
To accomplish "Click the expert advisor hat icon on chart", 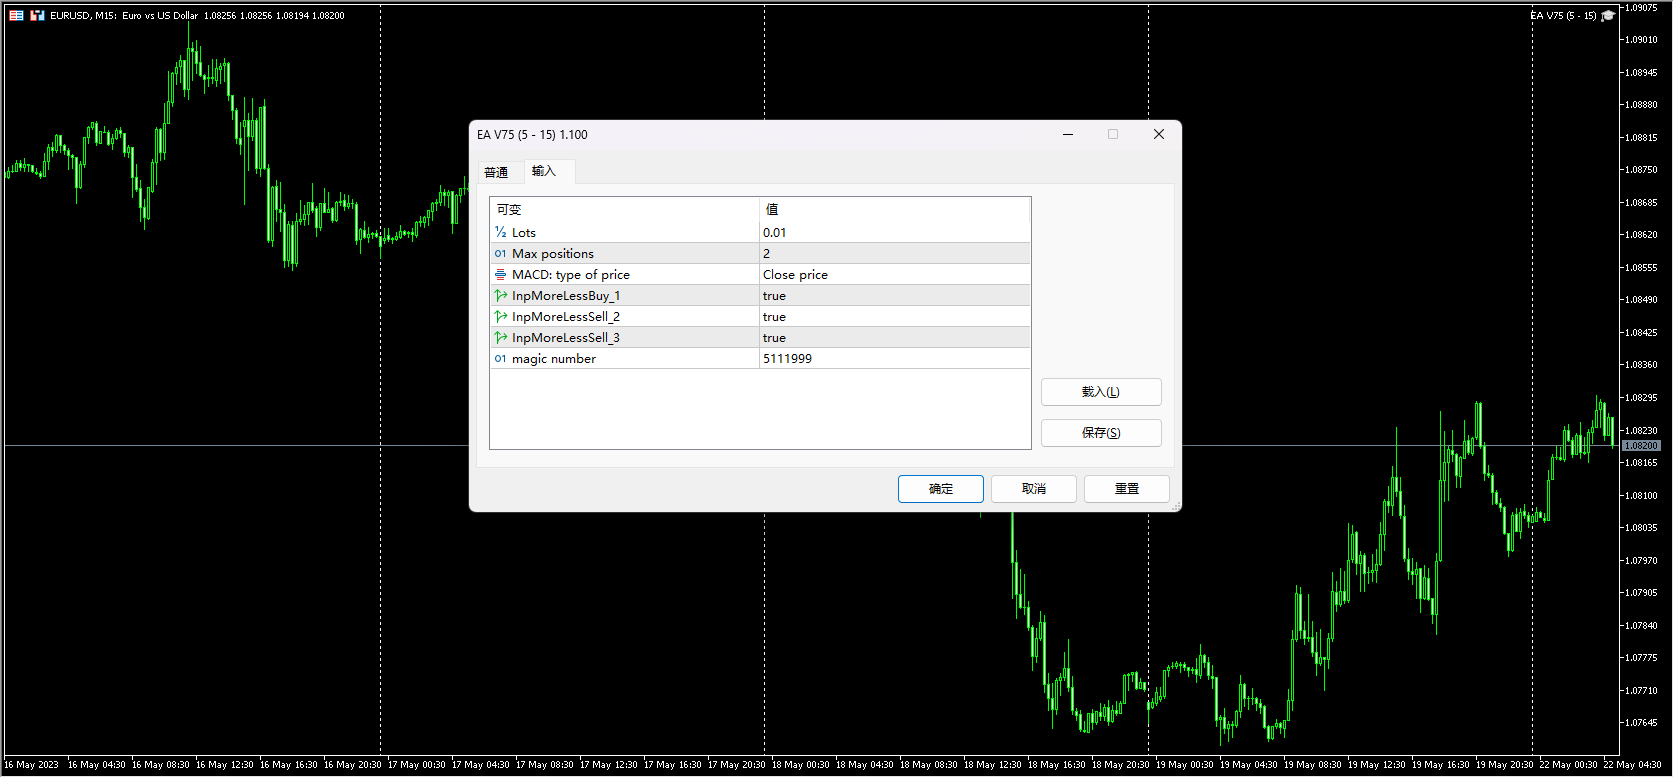I will [x=1608, y=15].
